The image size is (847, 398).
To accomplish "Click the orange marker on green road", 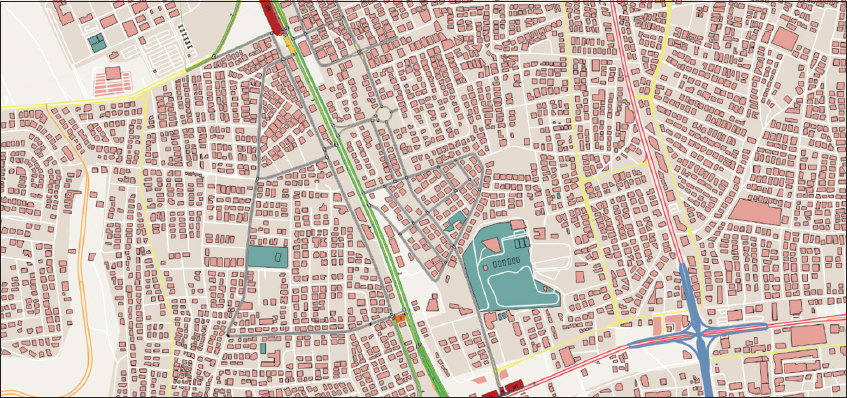I will click(x=400, y=318).
